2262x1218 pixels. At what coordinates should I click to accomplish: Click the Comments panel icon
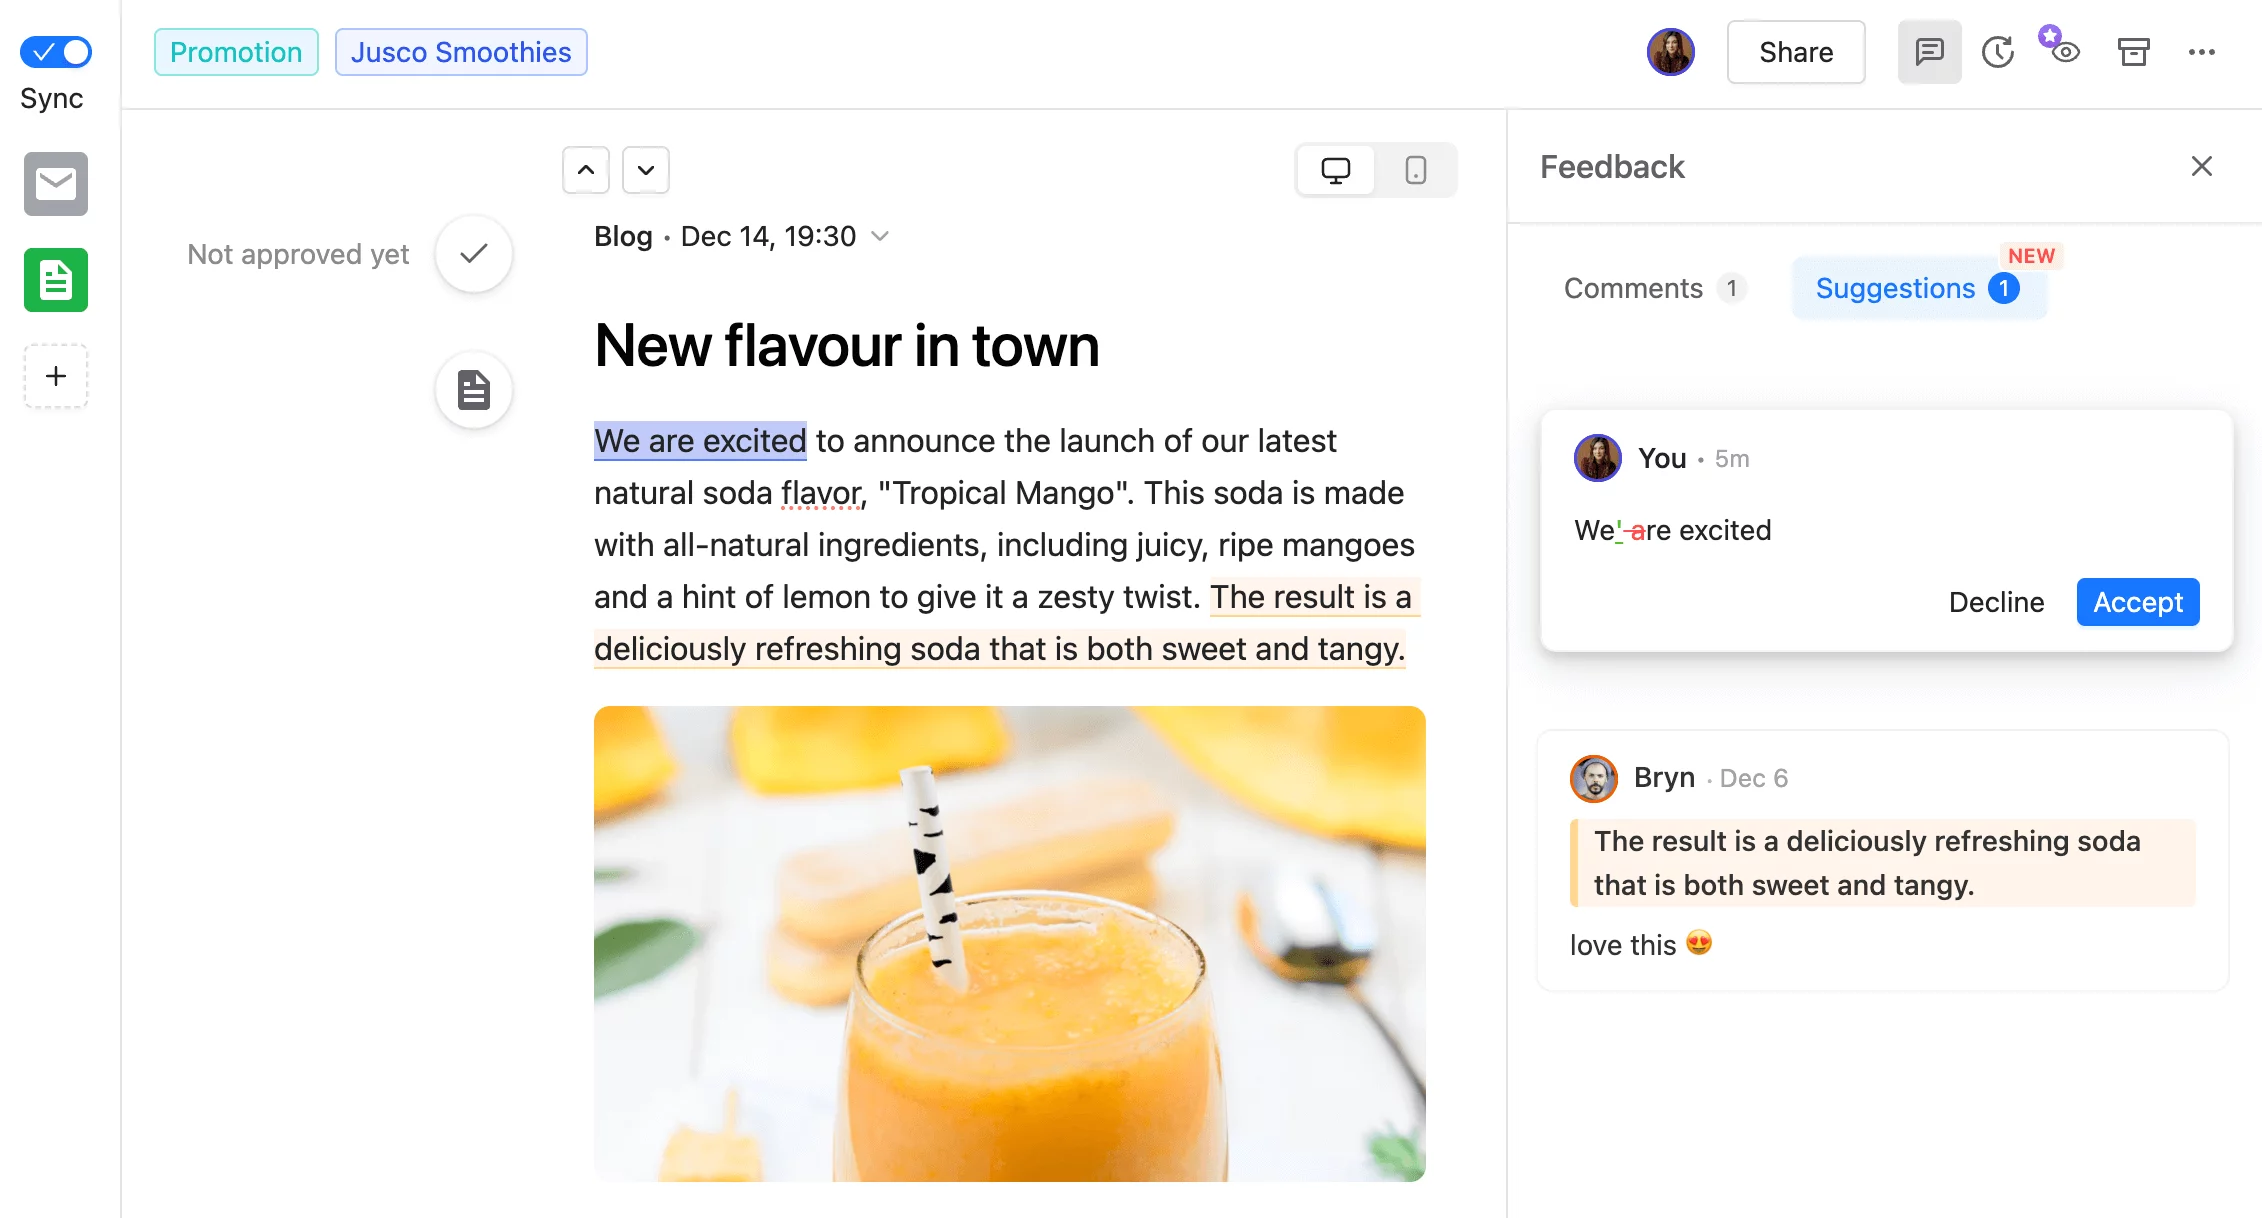pyautogui.click(x=1930, y=52)
